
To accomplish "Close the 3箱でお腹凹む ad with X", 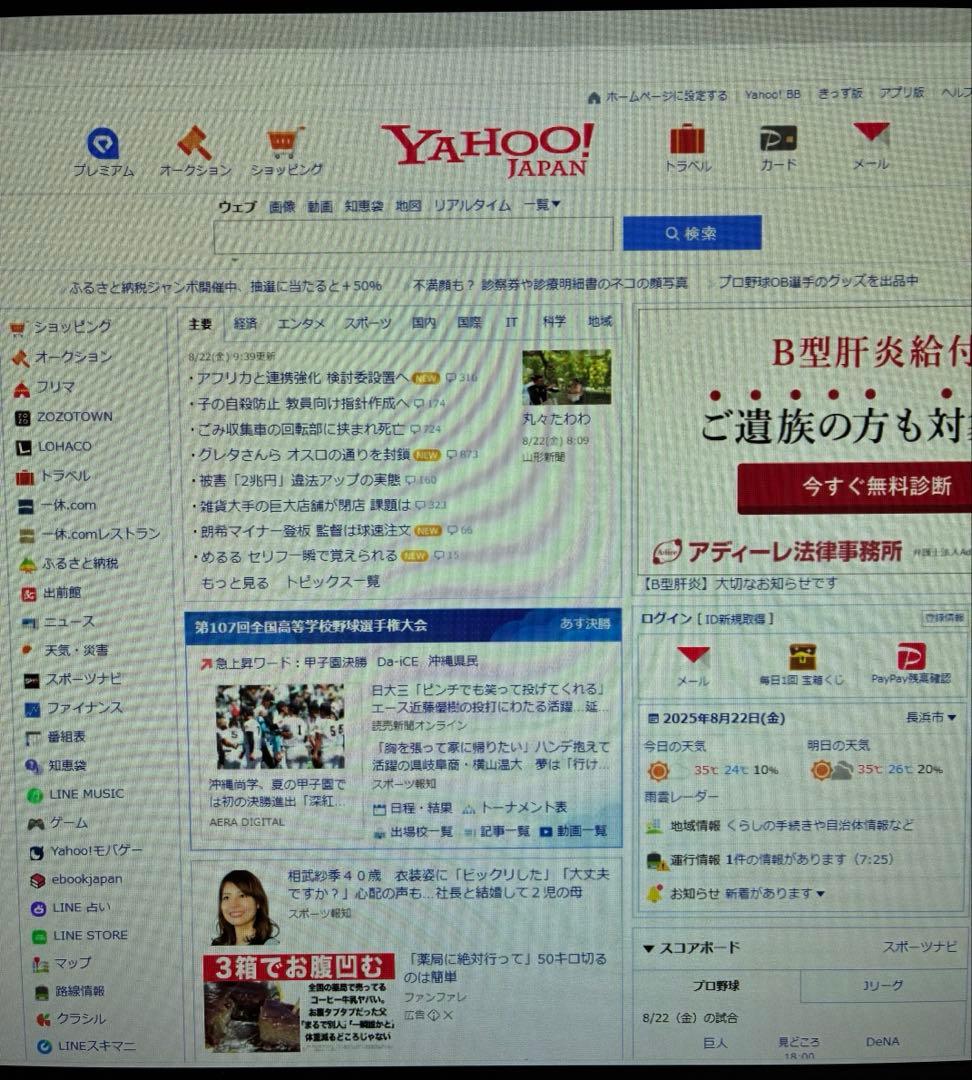I will 448,1015.
